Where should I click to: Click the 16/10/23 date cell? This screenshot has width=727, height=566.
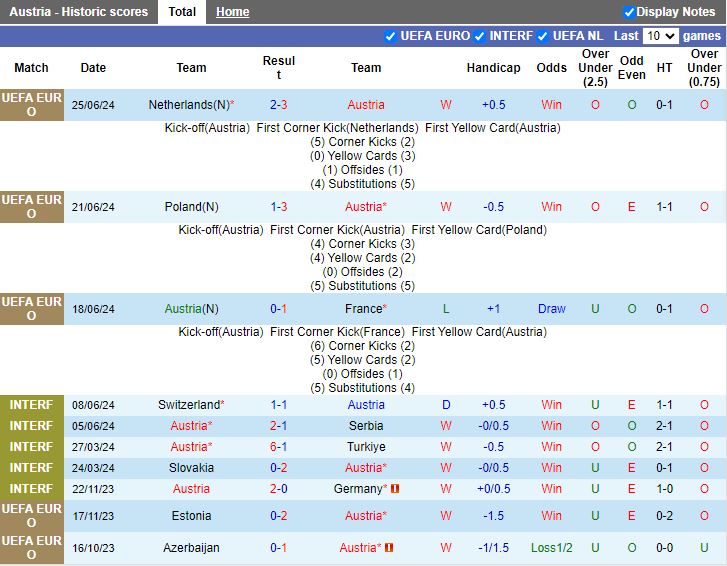[x=93, y=548]
